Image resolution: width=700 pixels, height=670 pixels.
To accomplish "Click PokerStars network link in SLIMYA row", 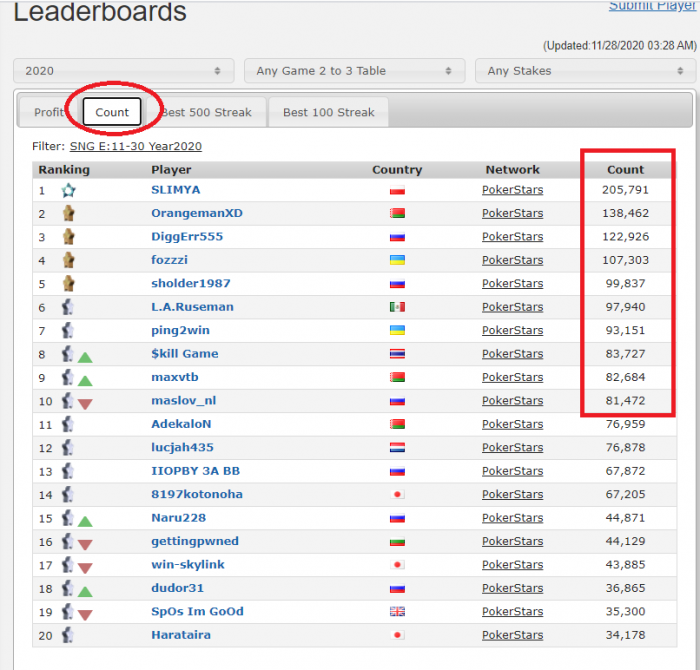I will point(512,190).
